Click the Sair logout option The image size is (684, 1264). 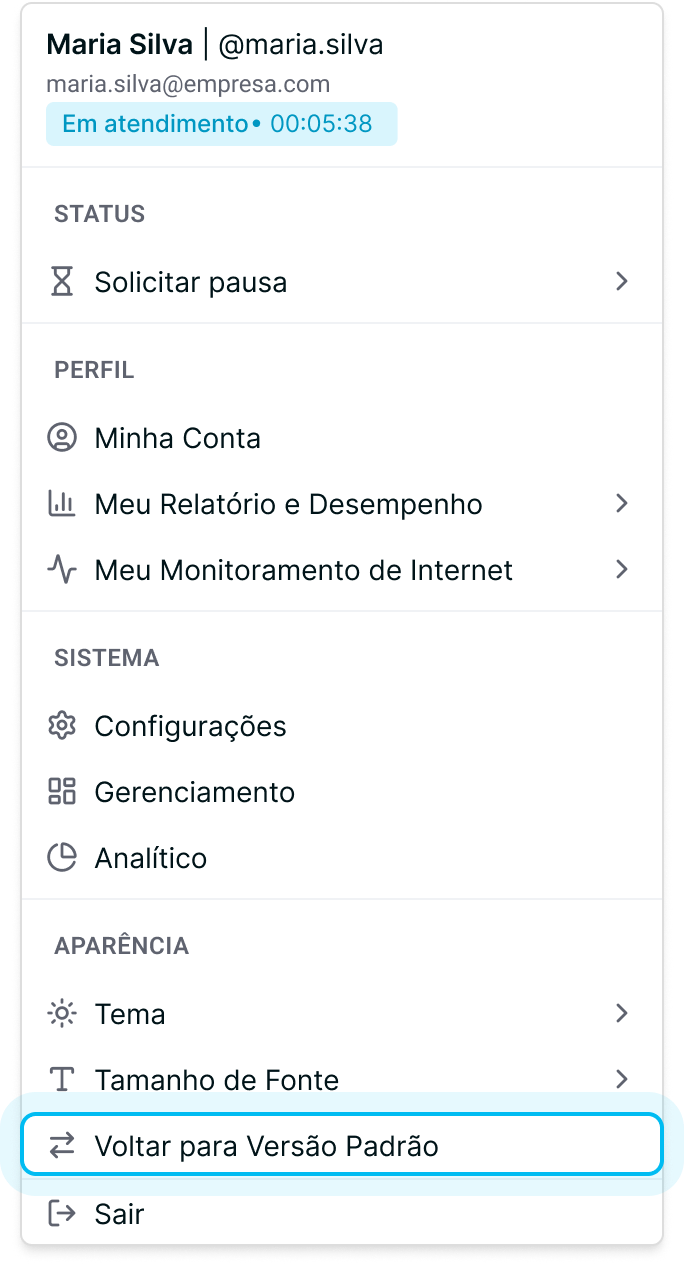tap(342, 1214)
